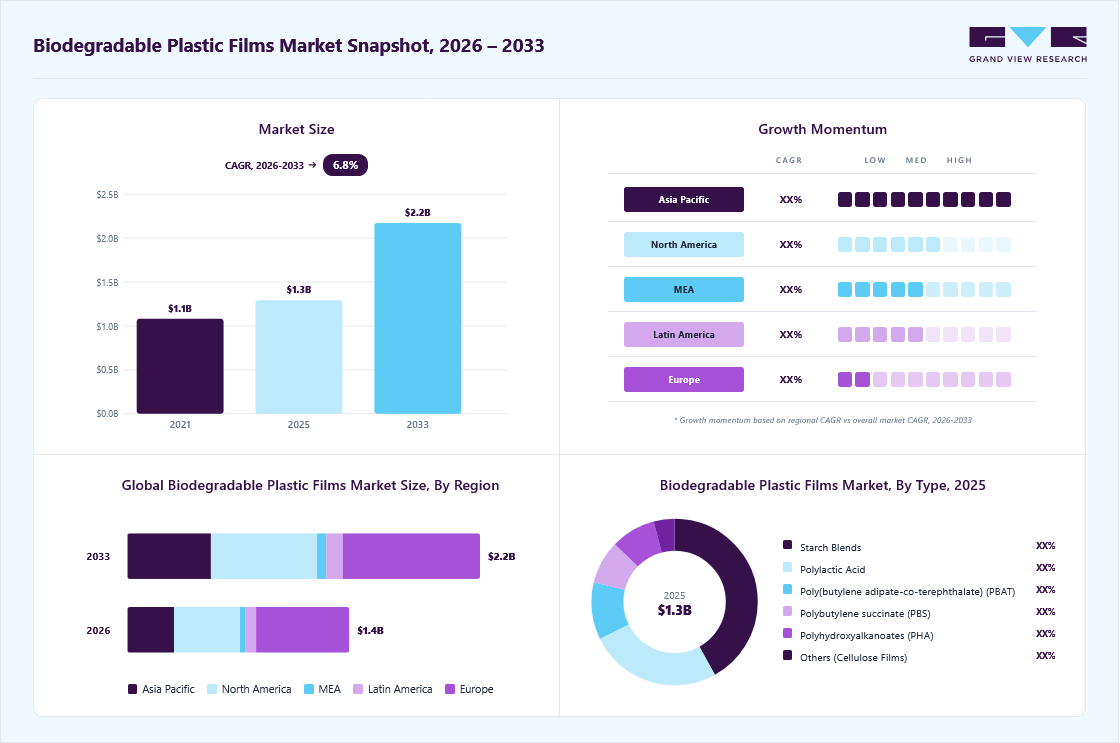The image size is (1120, 743).
Task: Click the Polylactic Acid color swatch
Action: [787, 567]
